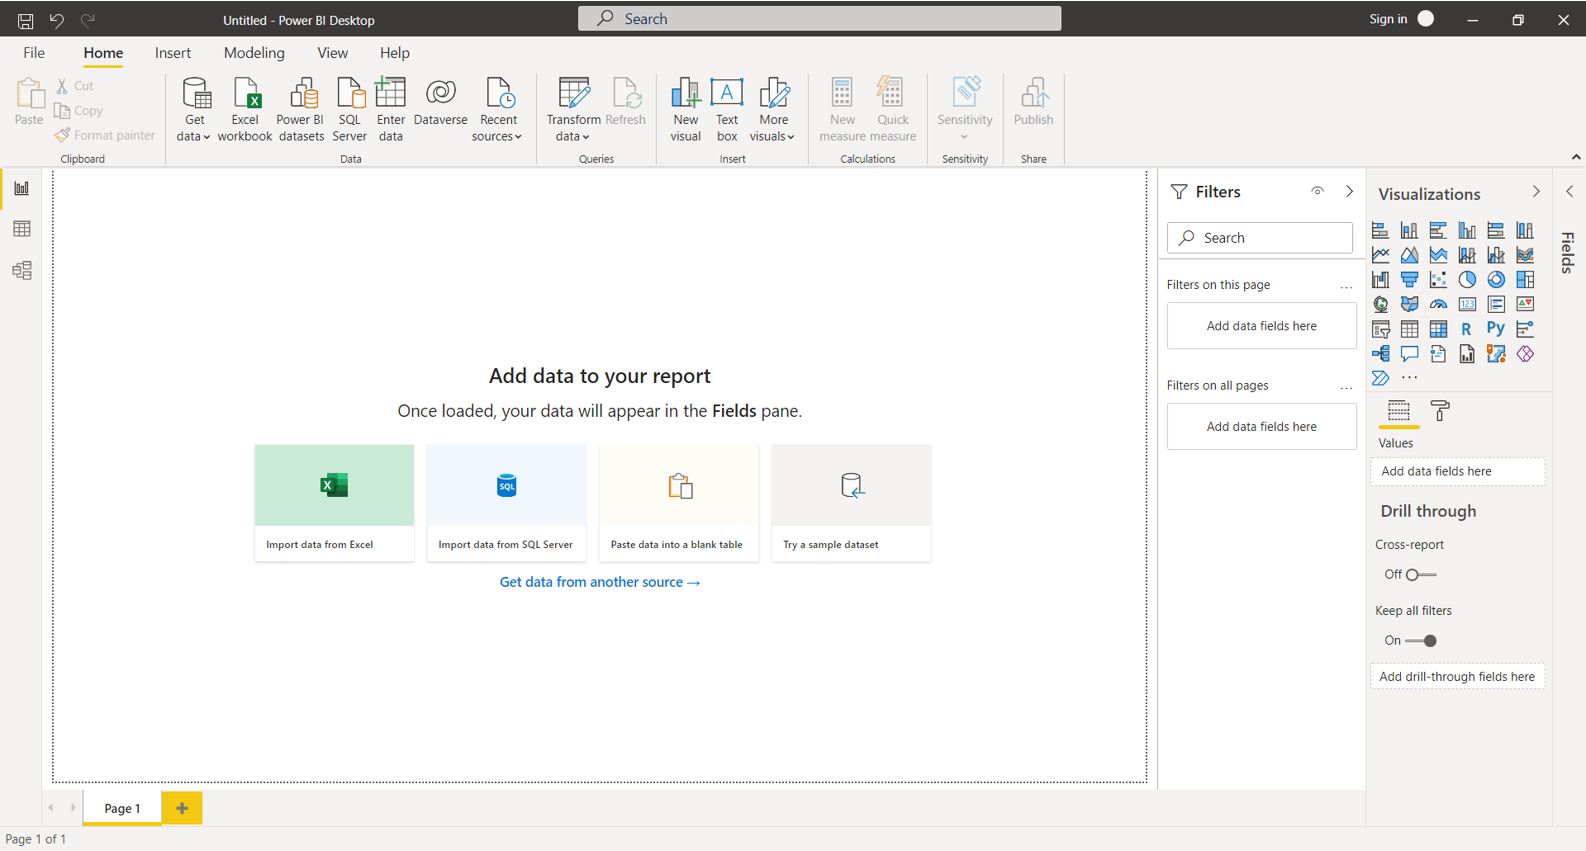Image resolution: width=1586 pixels, height=851 pixels.
Task: Switch to Data view in left sidebar
Action: tap(22, 229)
